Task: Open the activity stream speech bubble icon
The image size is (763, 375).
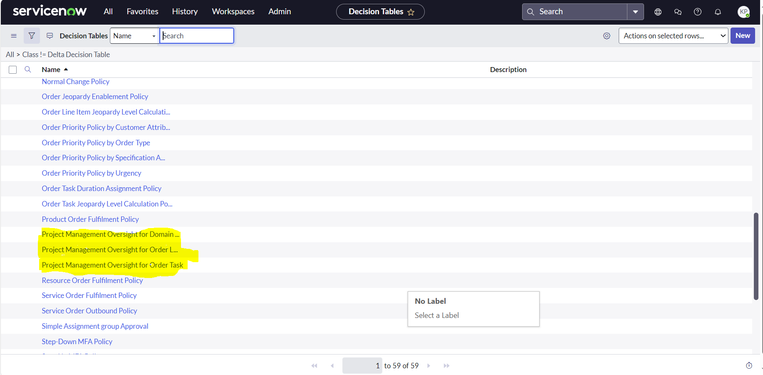Action: [x=49, y=36]
